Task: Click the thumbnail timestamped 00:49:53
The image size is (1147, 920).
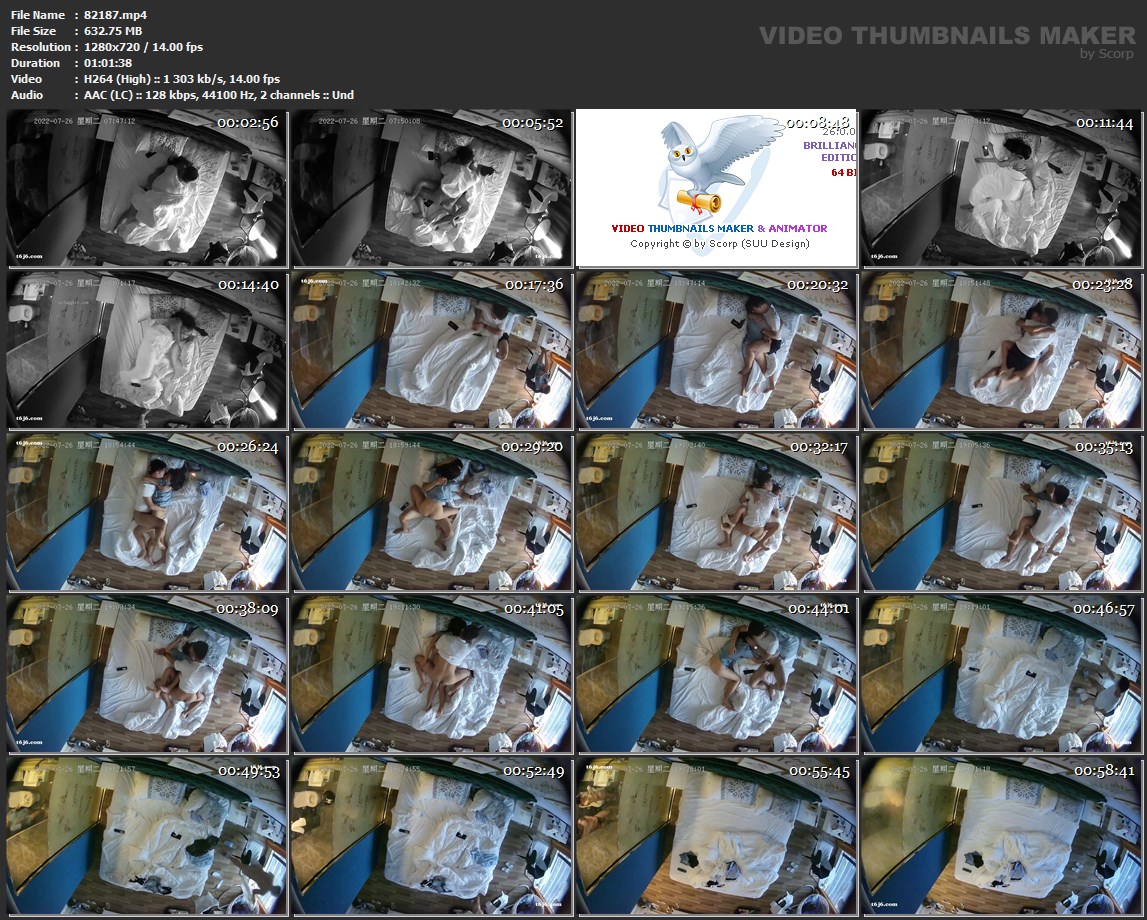Action: point(147,837)
